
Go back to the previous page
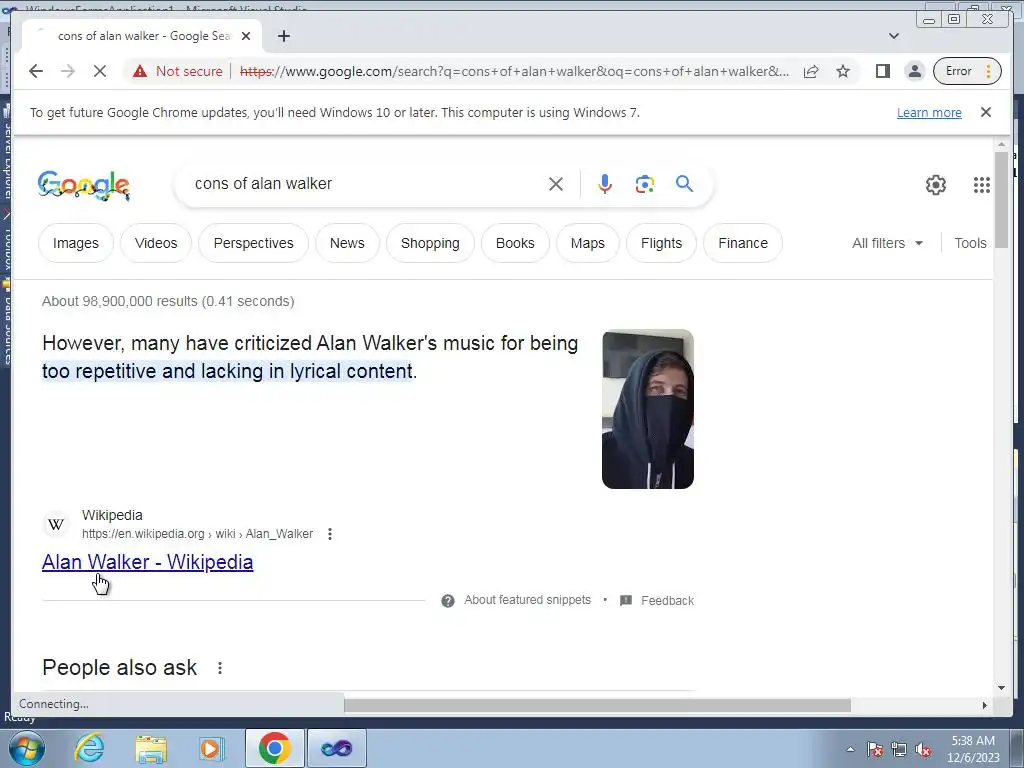tap(36, 71)
